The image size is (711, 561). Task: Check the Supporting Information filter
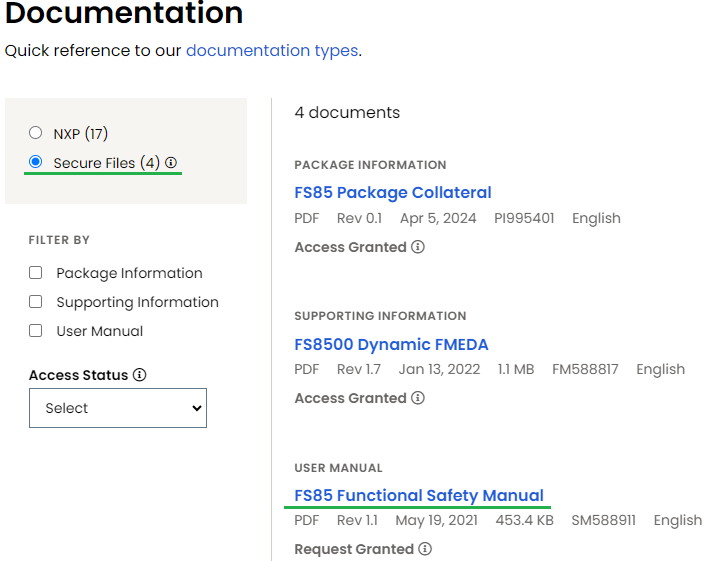(x=36, y=302)
